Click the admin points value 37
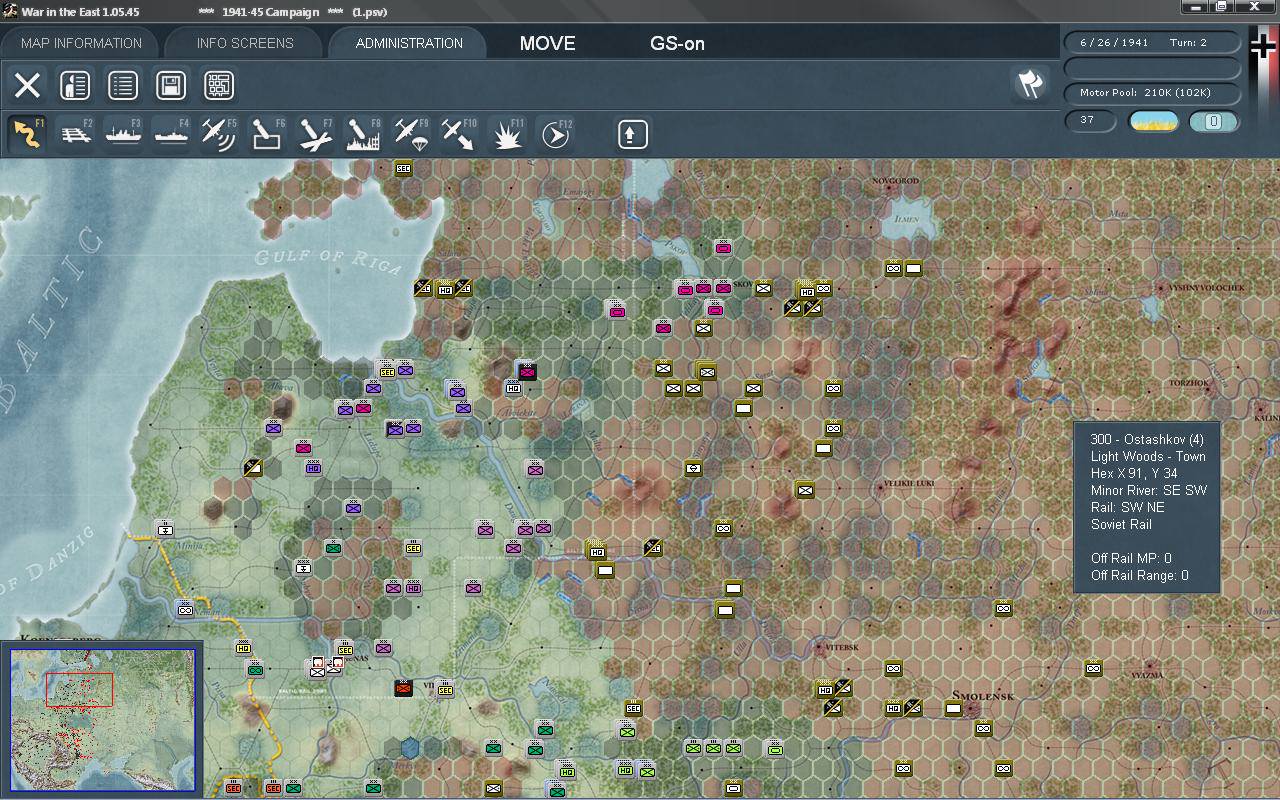This screenshot has width=1280, height=800. 1092,121
